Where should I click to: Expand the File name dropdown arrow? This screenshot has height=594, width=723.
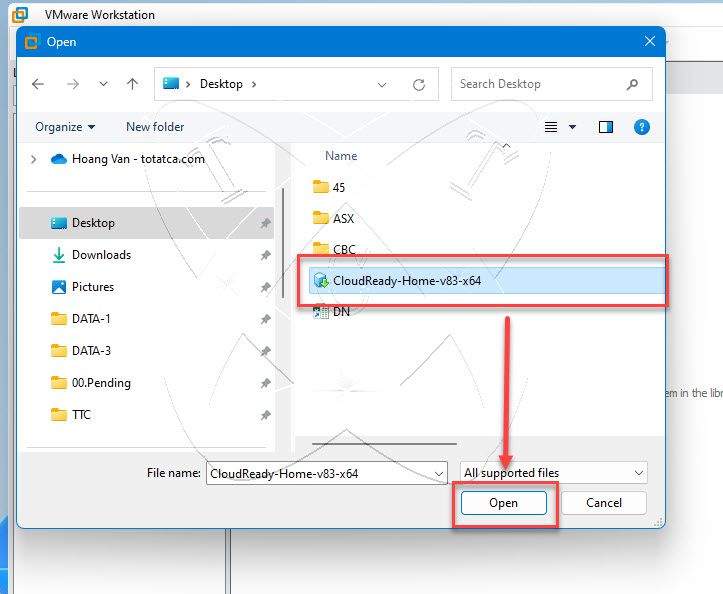[439, 474]
